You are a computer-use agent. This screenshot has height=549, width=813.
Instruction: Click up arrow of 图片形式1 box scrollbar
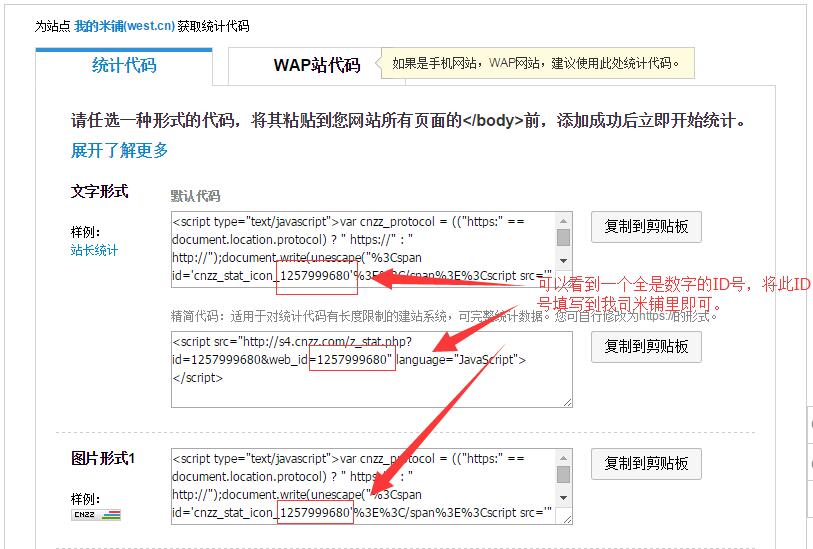pos(564,457)
